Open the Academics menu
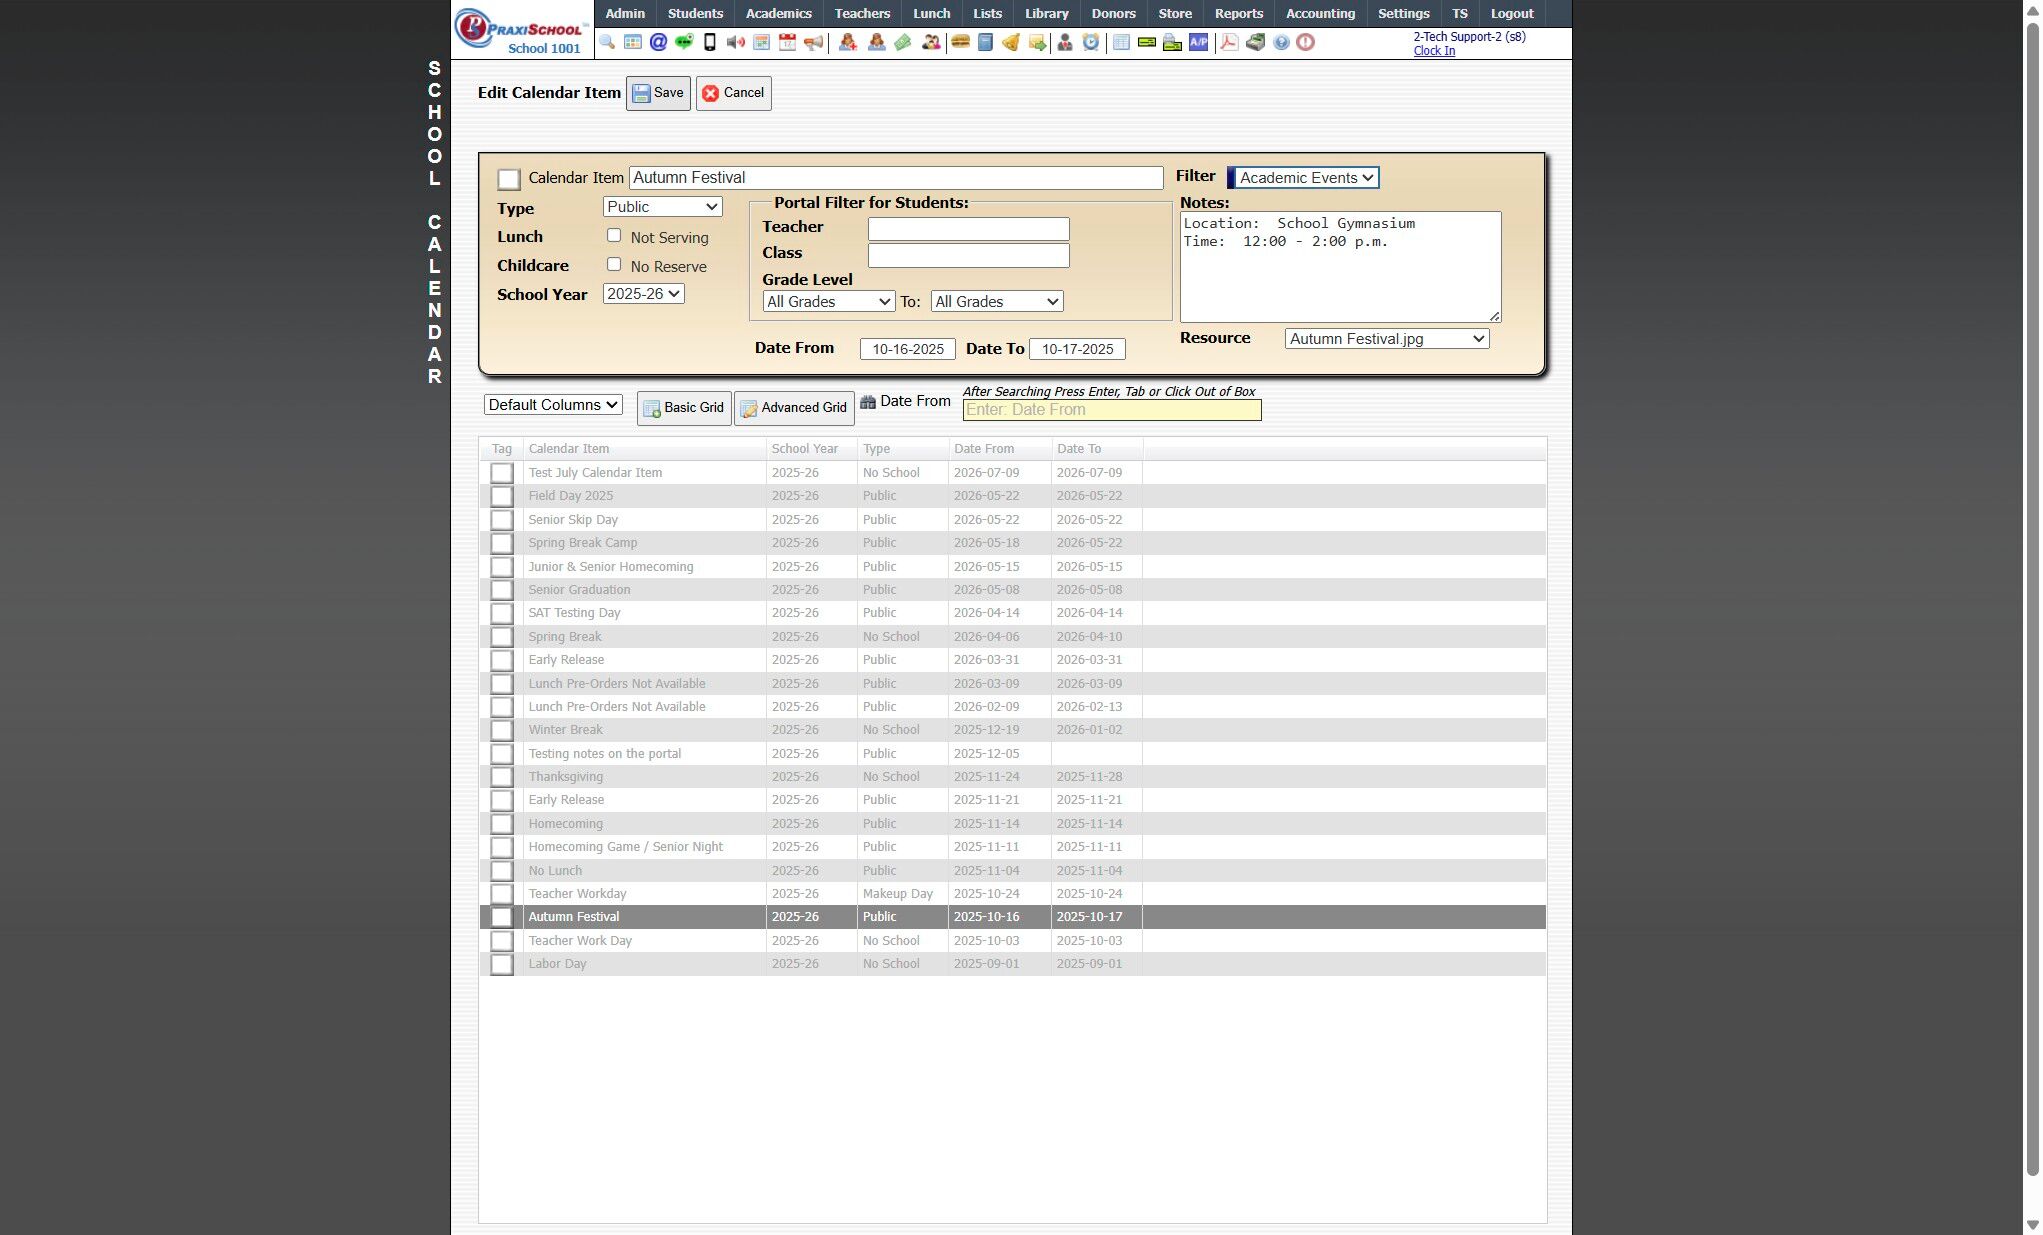This screenshot has width=2043, height=1235. (778, 13)
